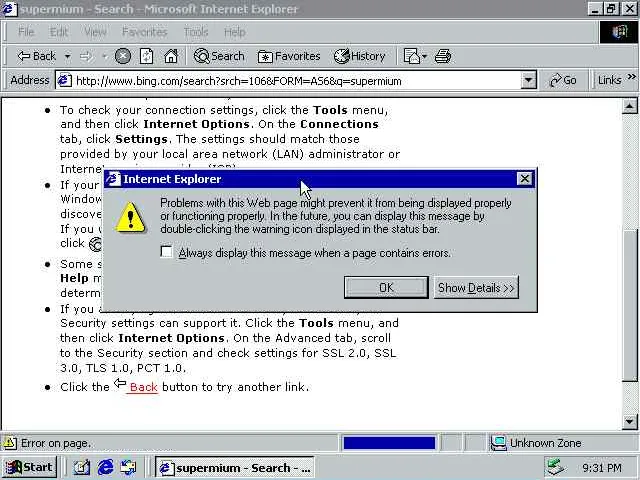Expand the address bar dropdown list

click(x=529, y=80)
